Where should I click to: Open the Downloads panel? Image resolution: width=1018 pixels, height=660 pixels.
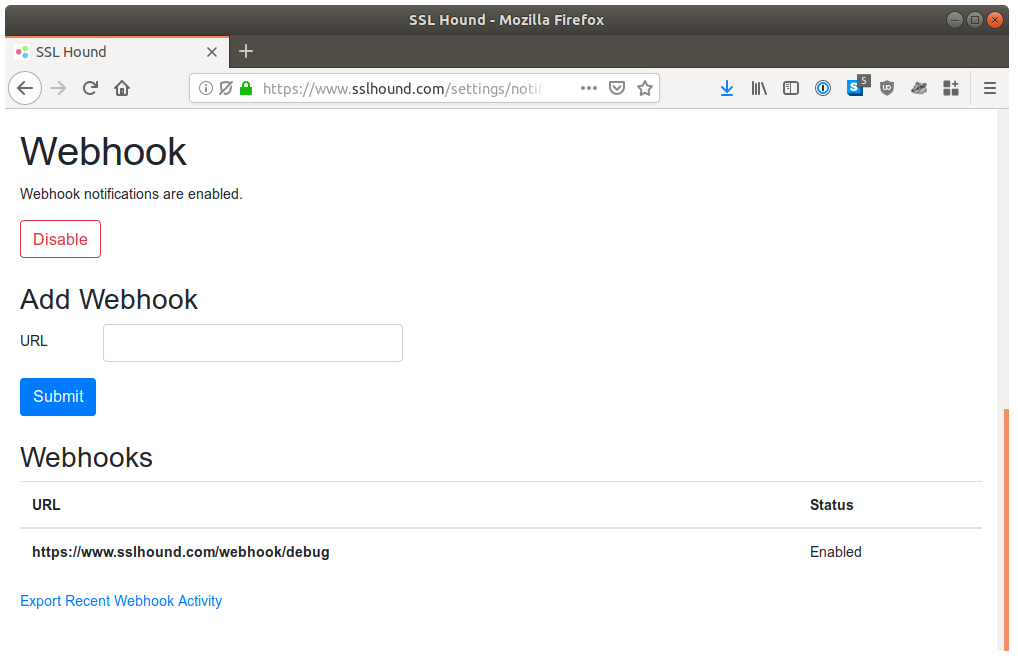727,88
